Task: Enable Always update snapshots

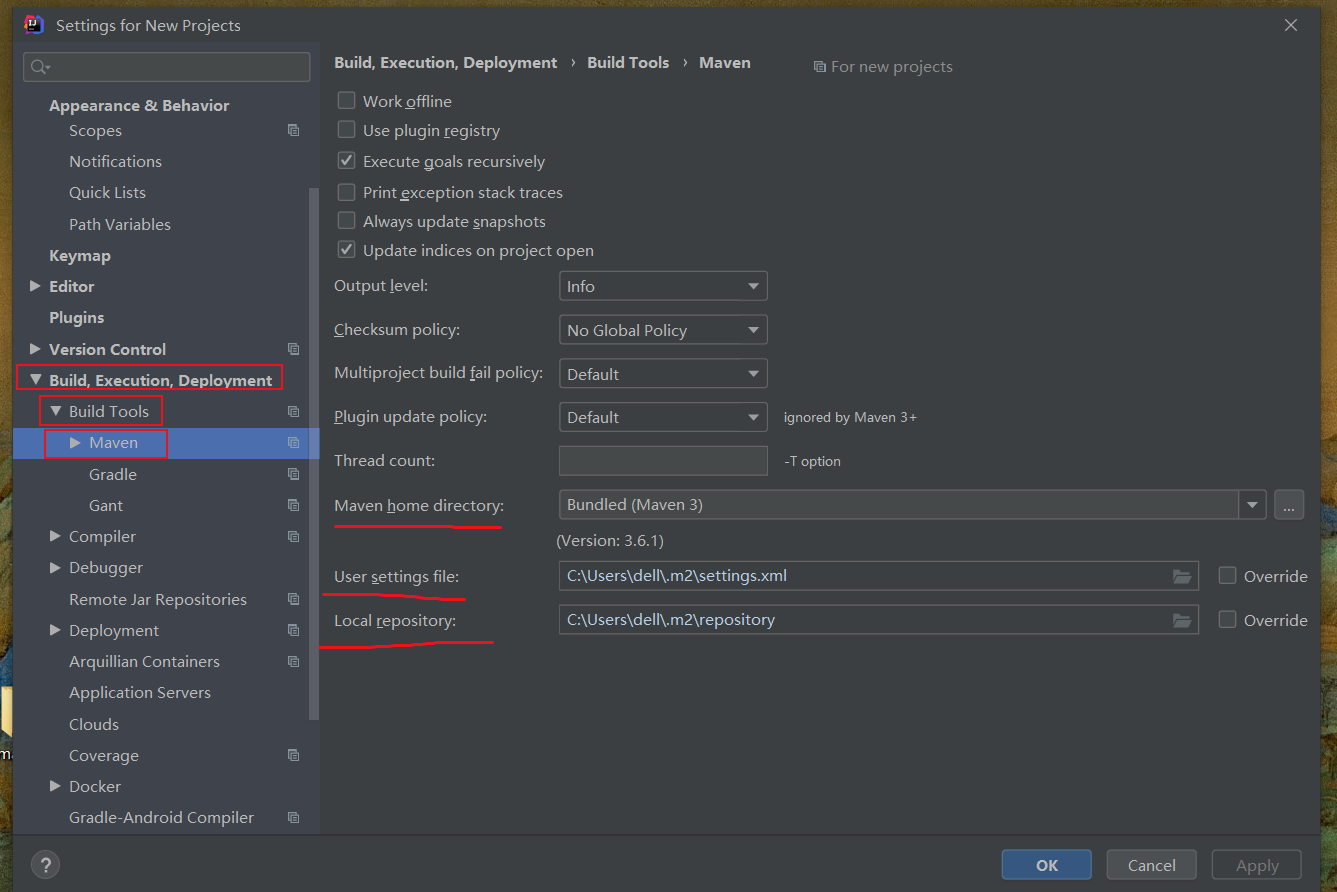Action: tap(346, 220)
